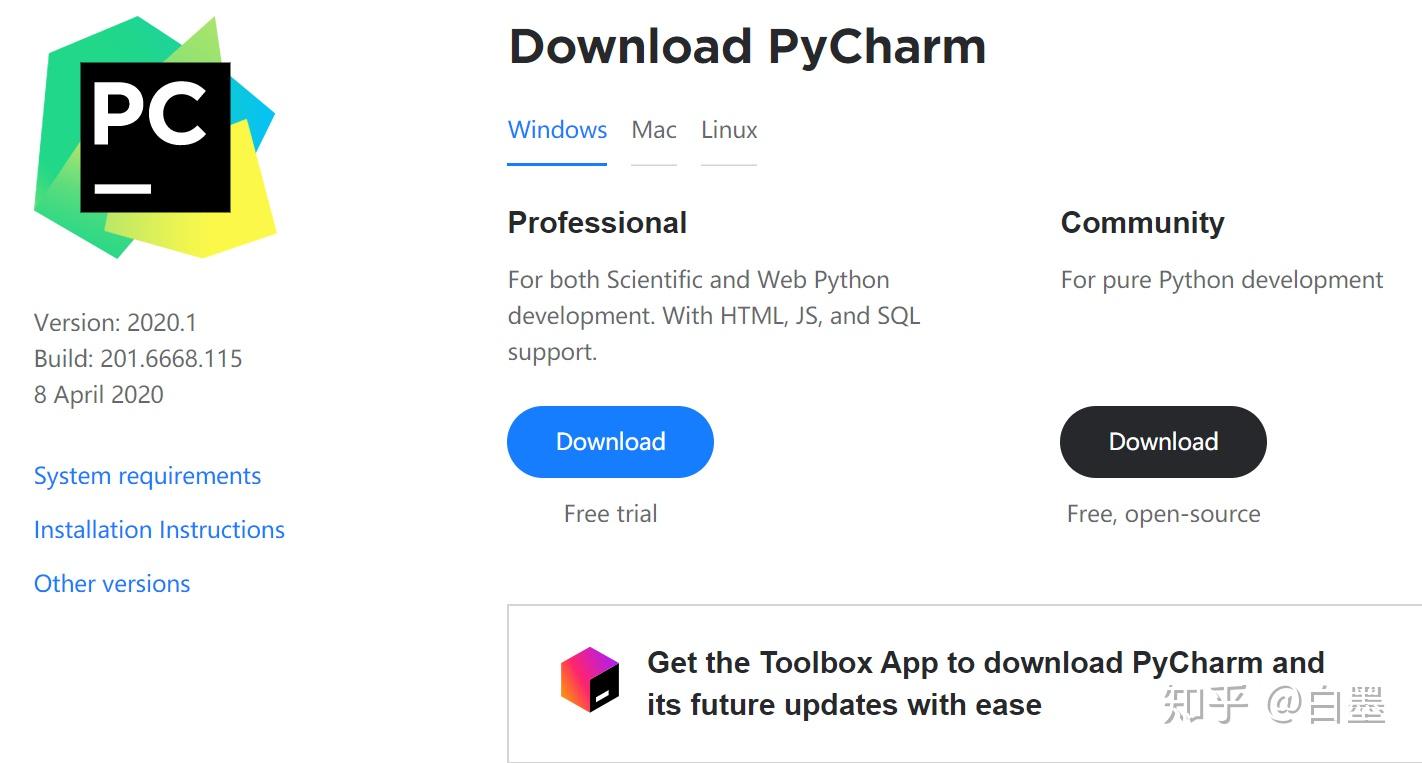Download PyCharm Community edition
Viewport: 1422px width, 763px height.
[1163, 441]
